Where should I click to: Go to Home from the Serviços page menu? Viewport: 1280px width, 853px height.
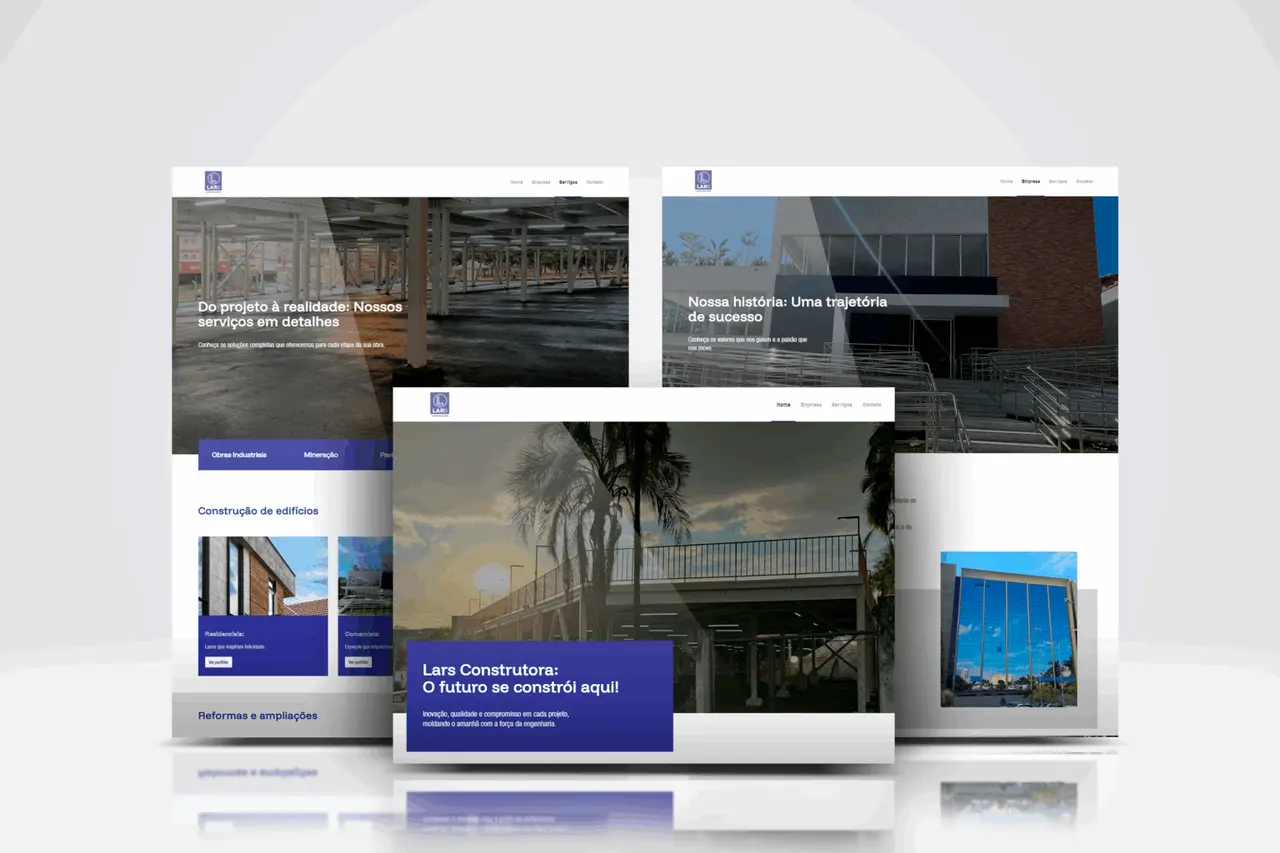pos(516,182)
